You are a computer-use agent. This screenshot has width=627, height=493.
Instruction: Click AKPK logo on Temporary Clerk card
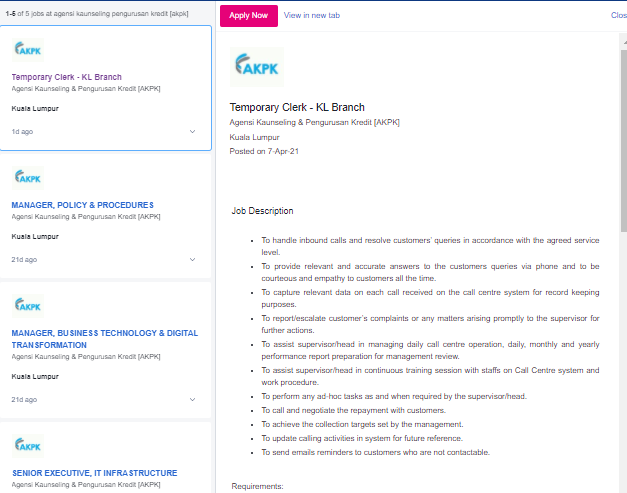[28, 50]
